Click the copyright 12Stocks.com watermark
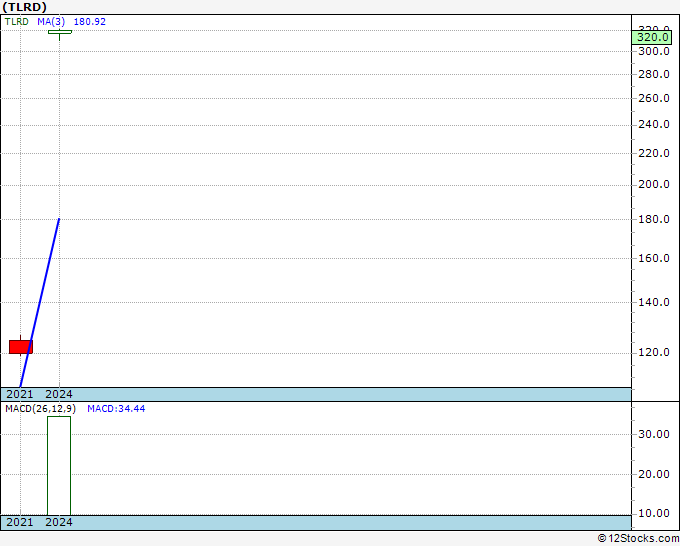The height and width of the screenshot is (546, 680). [x=636, y=538]
